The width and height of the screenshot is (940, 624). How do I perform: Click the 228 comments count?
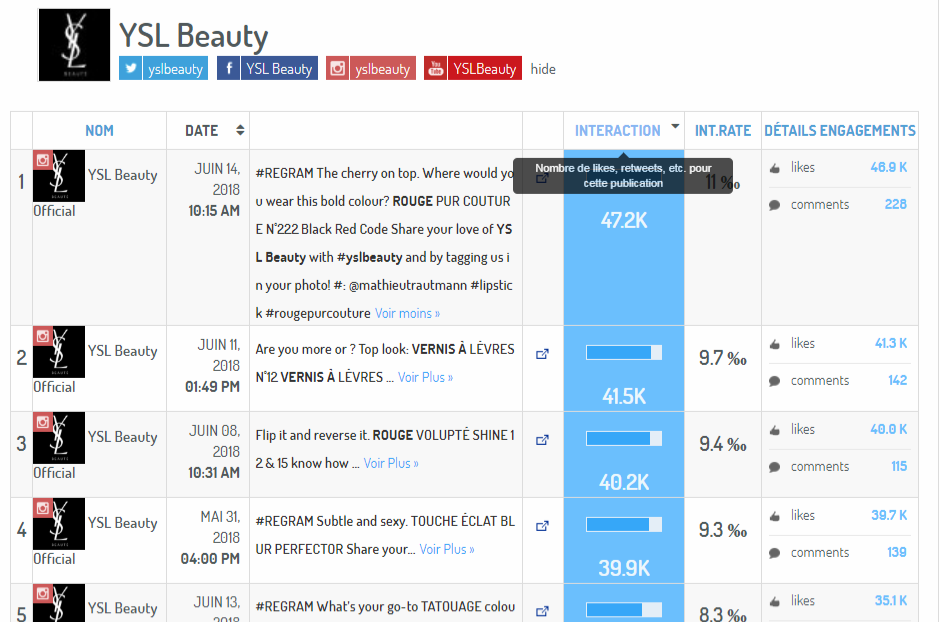(896, 204)
